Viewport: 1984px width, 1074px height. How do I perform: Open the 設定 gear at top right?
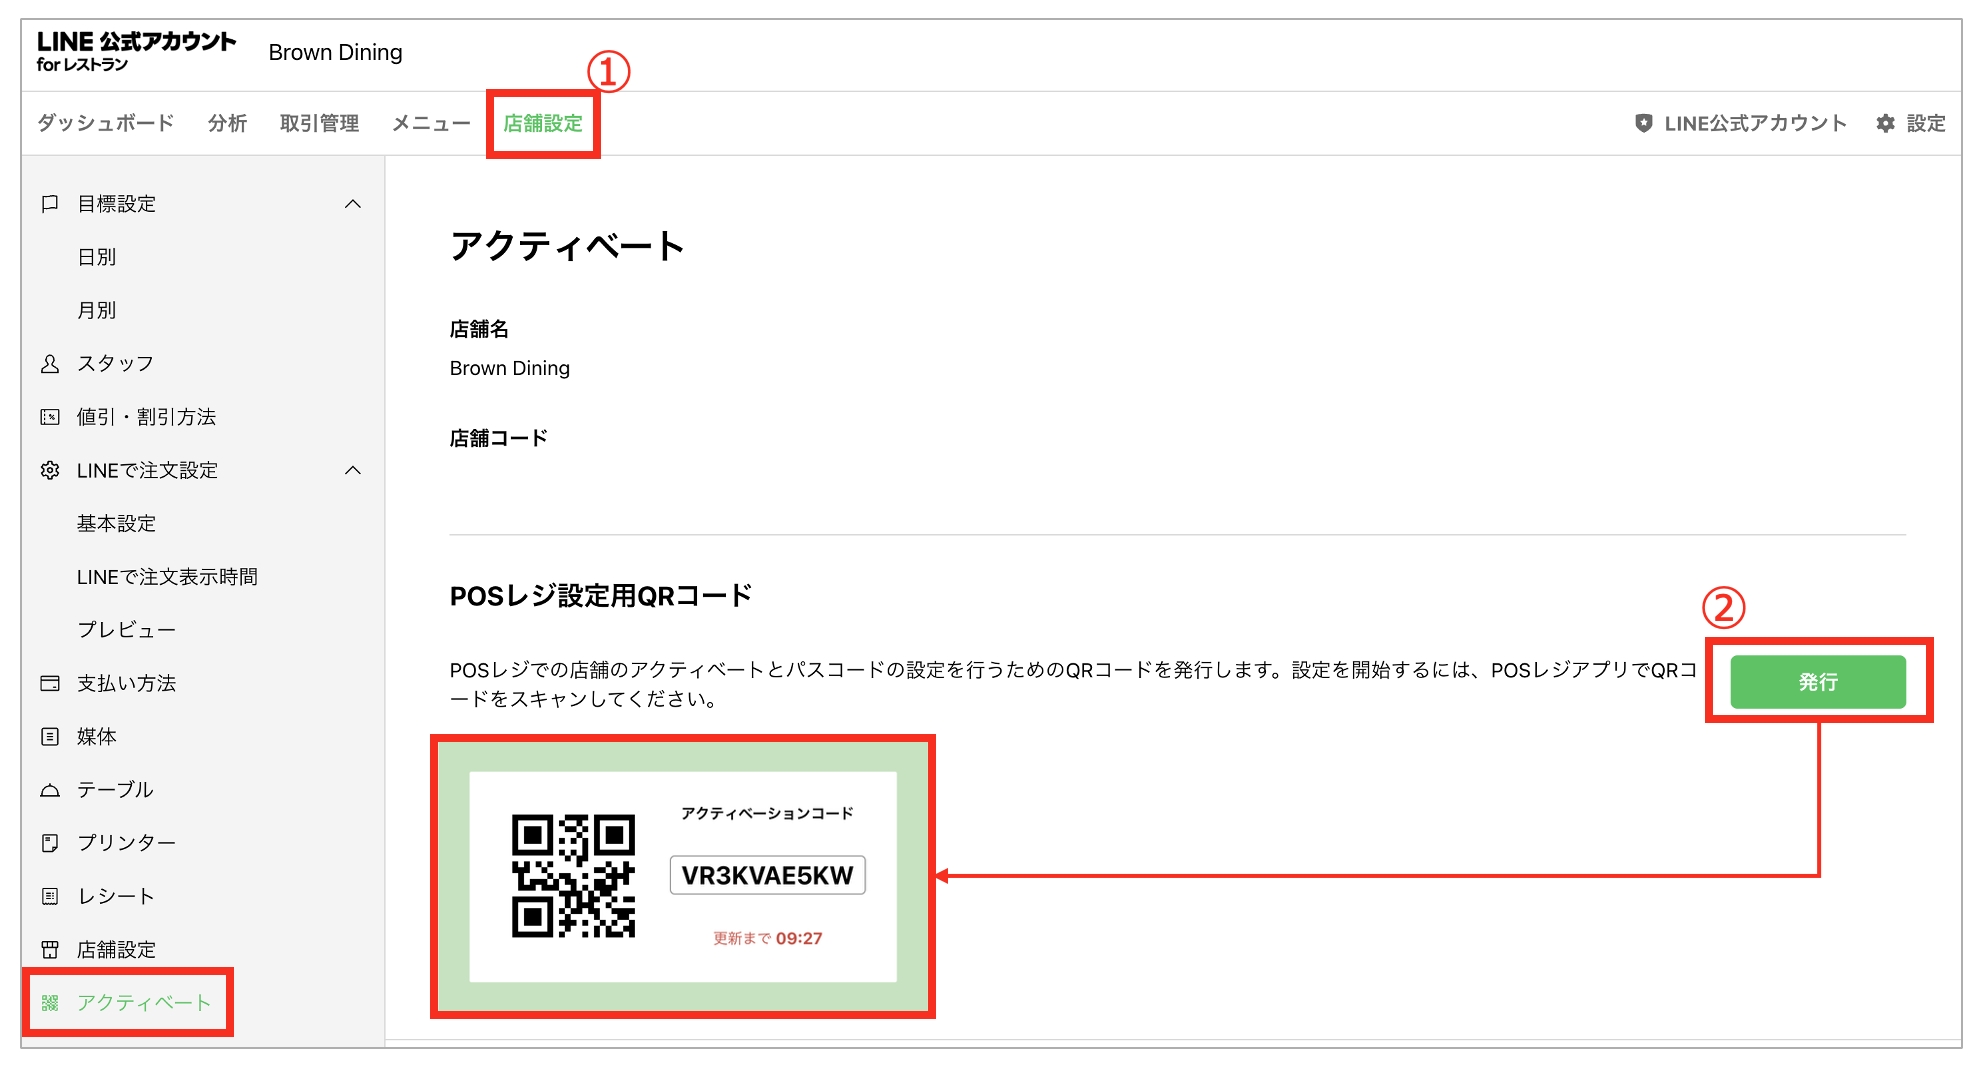1886,123
